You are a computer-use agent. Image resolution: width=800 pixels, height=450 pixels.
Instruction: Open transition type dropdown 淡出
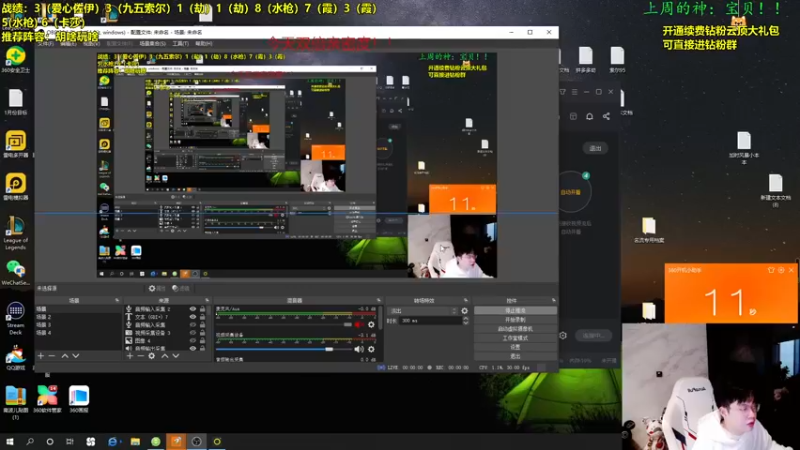(x=422, y=311)
